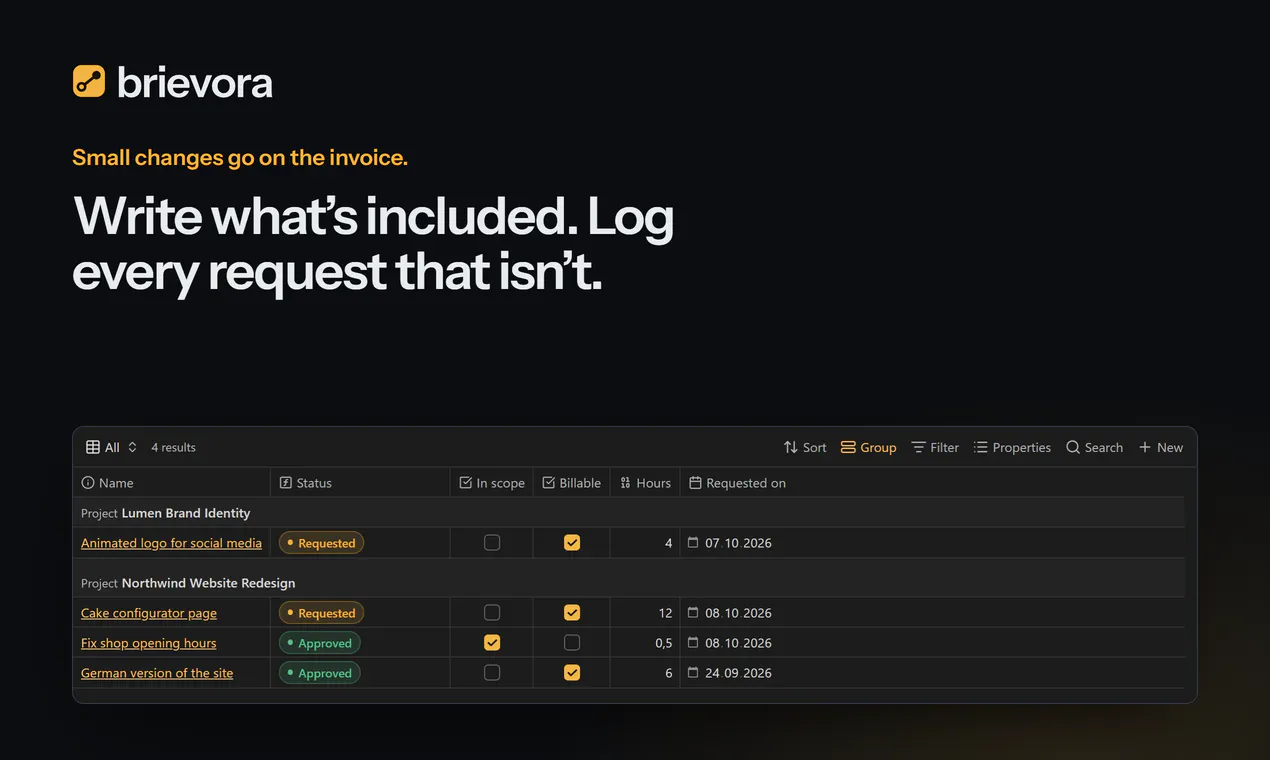Screen dimensions: 1270x760
Task: Click Approved status of Fix shop row
Action: point(319,643)
